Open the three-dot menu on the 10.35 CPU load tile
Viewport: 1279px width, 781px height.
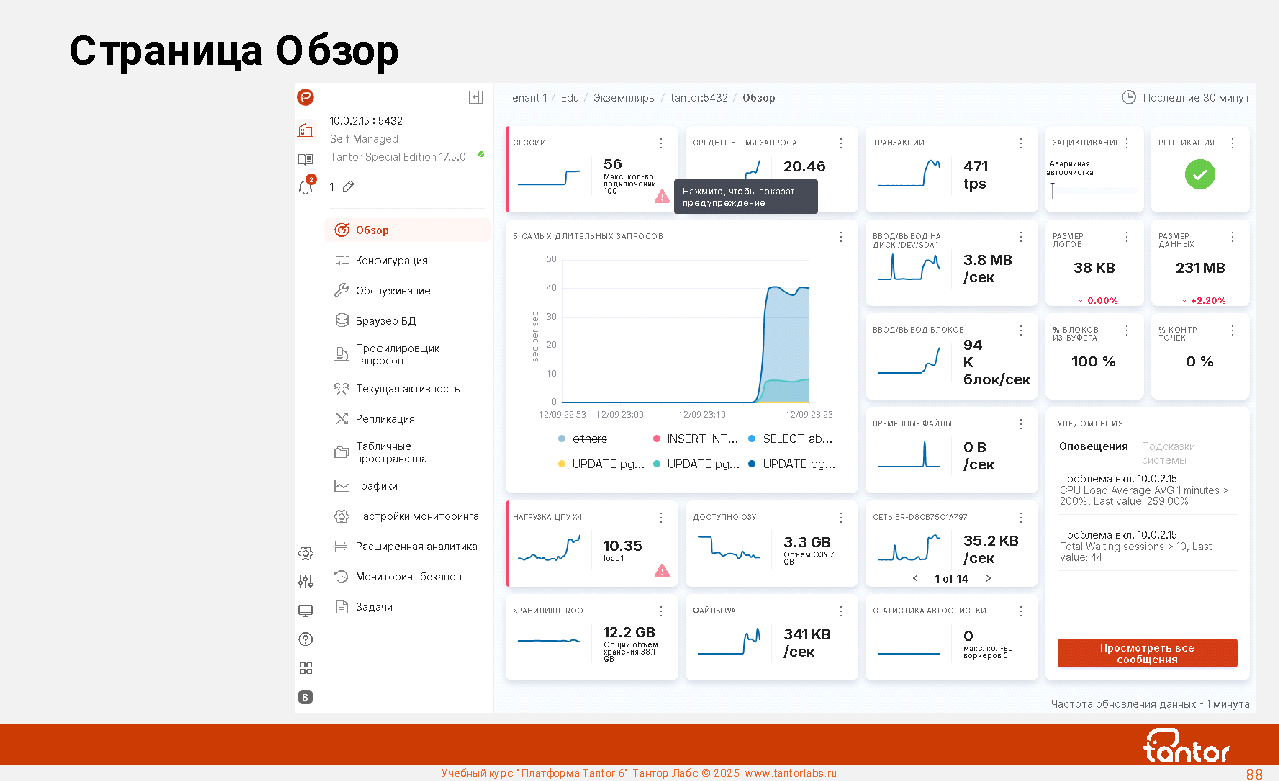click(661, 517)
